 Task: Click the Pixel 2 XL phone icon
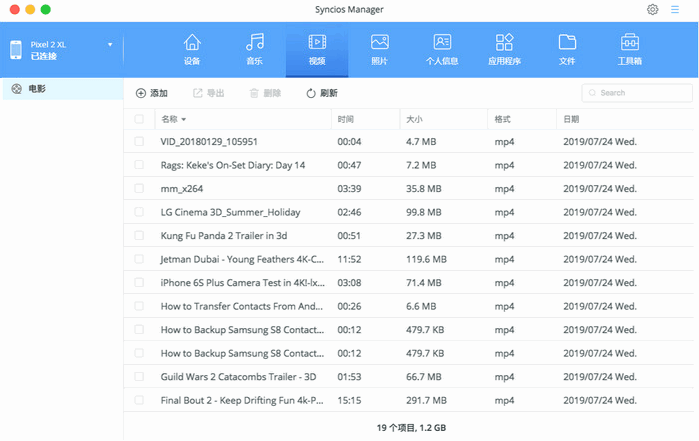[16, 49]
